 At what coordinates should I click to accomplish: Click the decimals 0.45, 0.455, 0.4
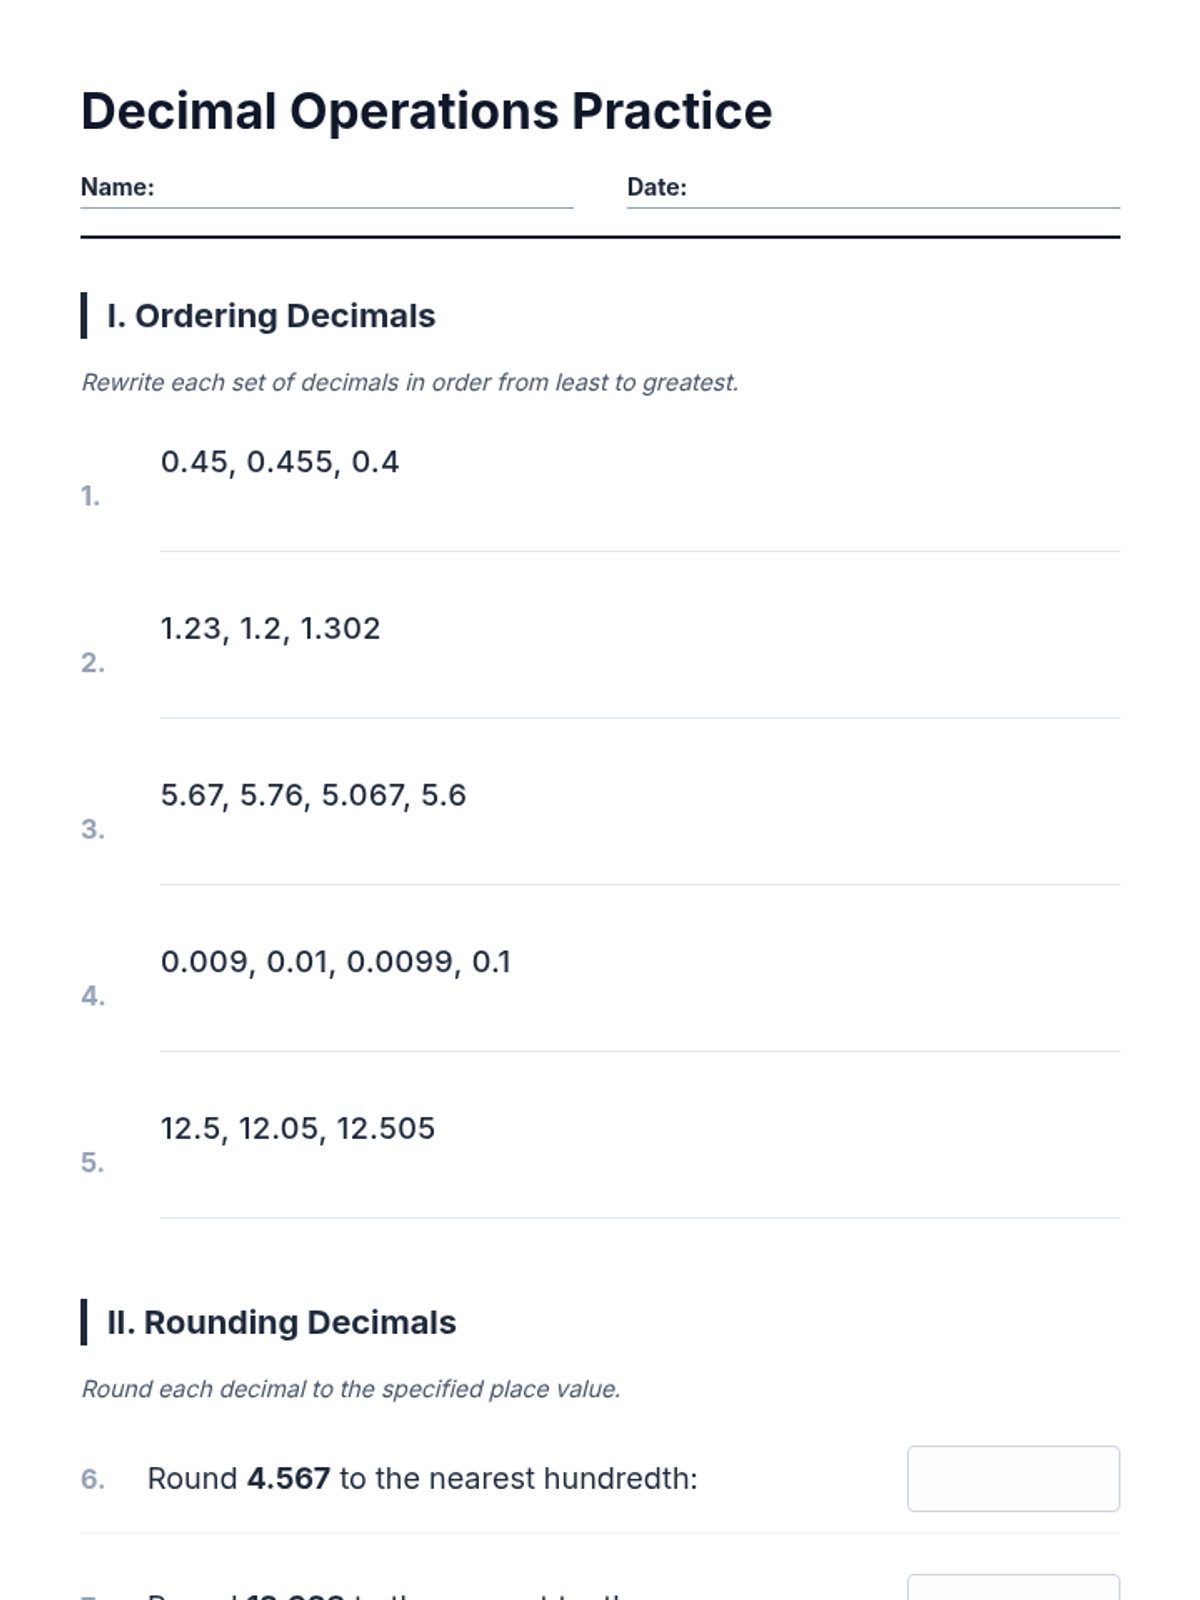coord(280,462)
